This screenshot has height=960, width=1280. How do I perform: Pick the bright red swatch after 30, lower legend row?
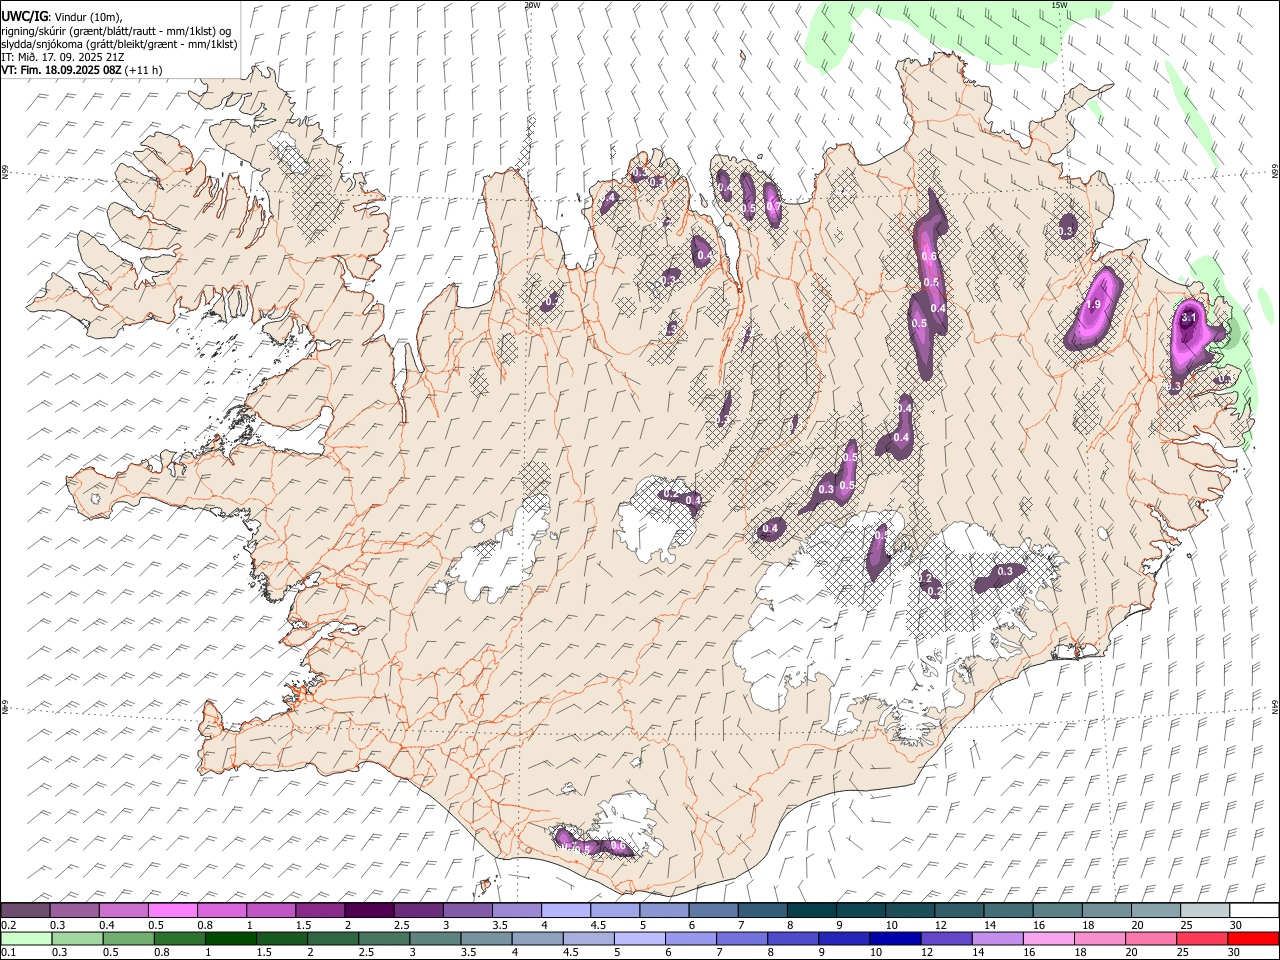pos(1254,938)
